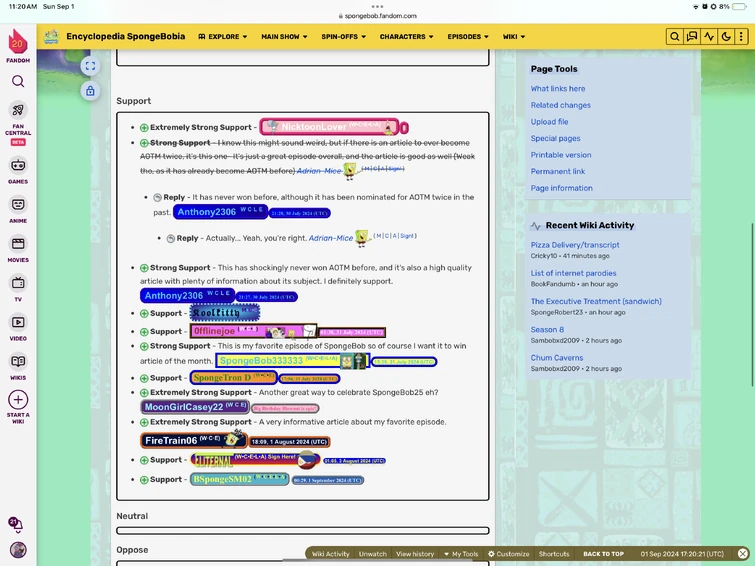The width and height of the screenshot is (755, 566).
Task: Open View history in bottom toolbar
Action: 415,554
